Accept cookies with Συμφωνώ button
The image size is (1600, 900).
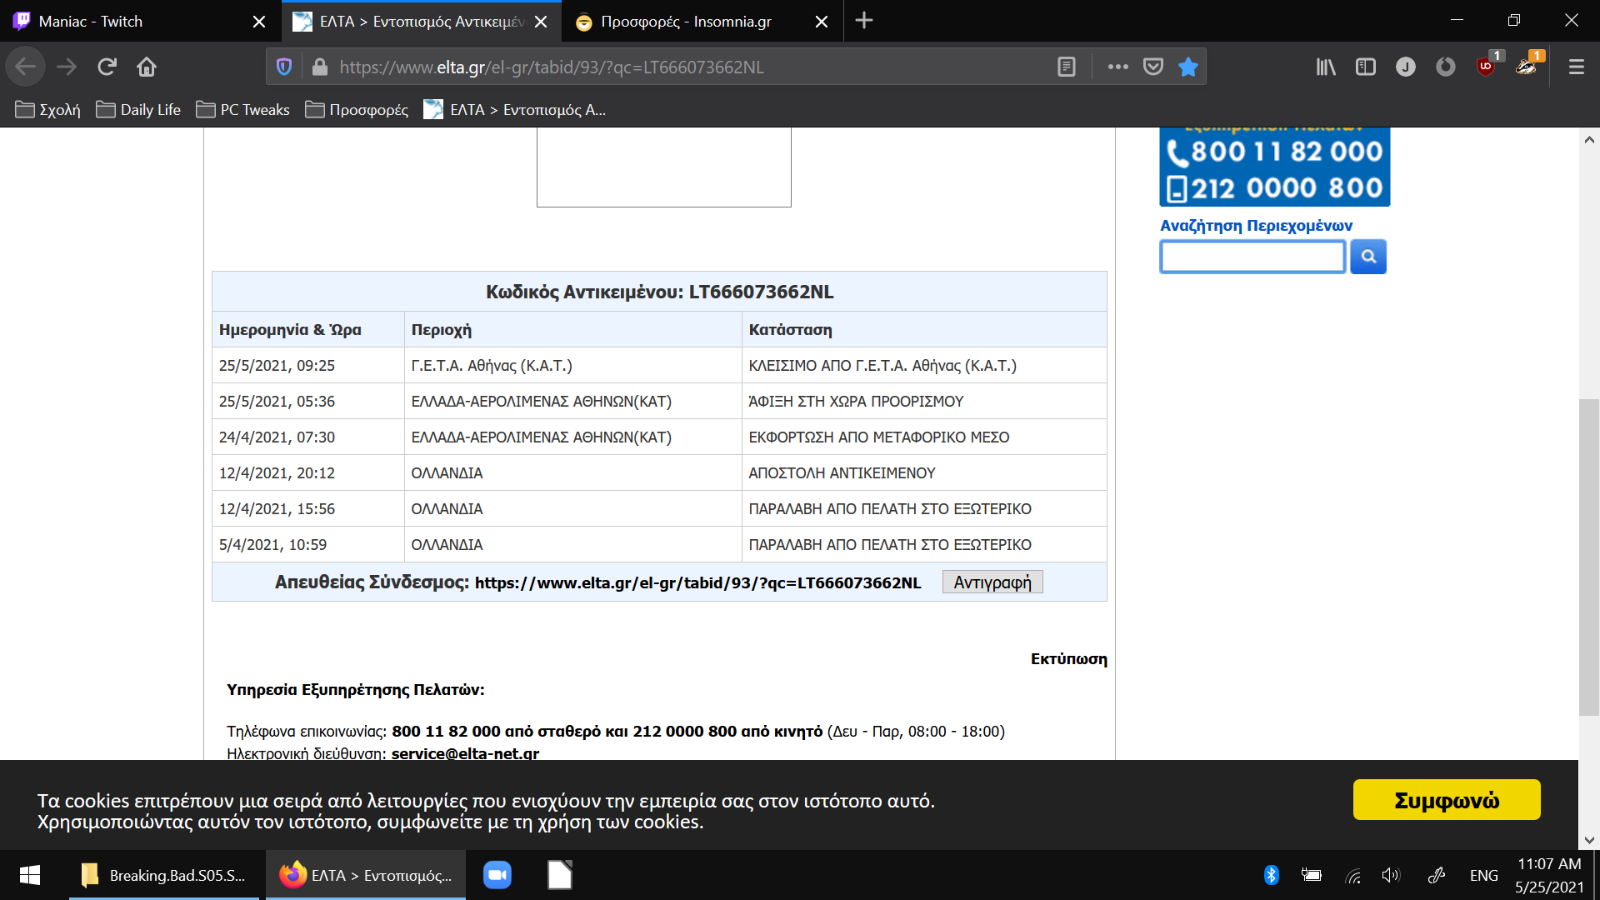1446,800
